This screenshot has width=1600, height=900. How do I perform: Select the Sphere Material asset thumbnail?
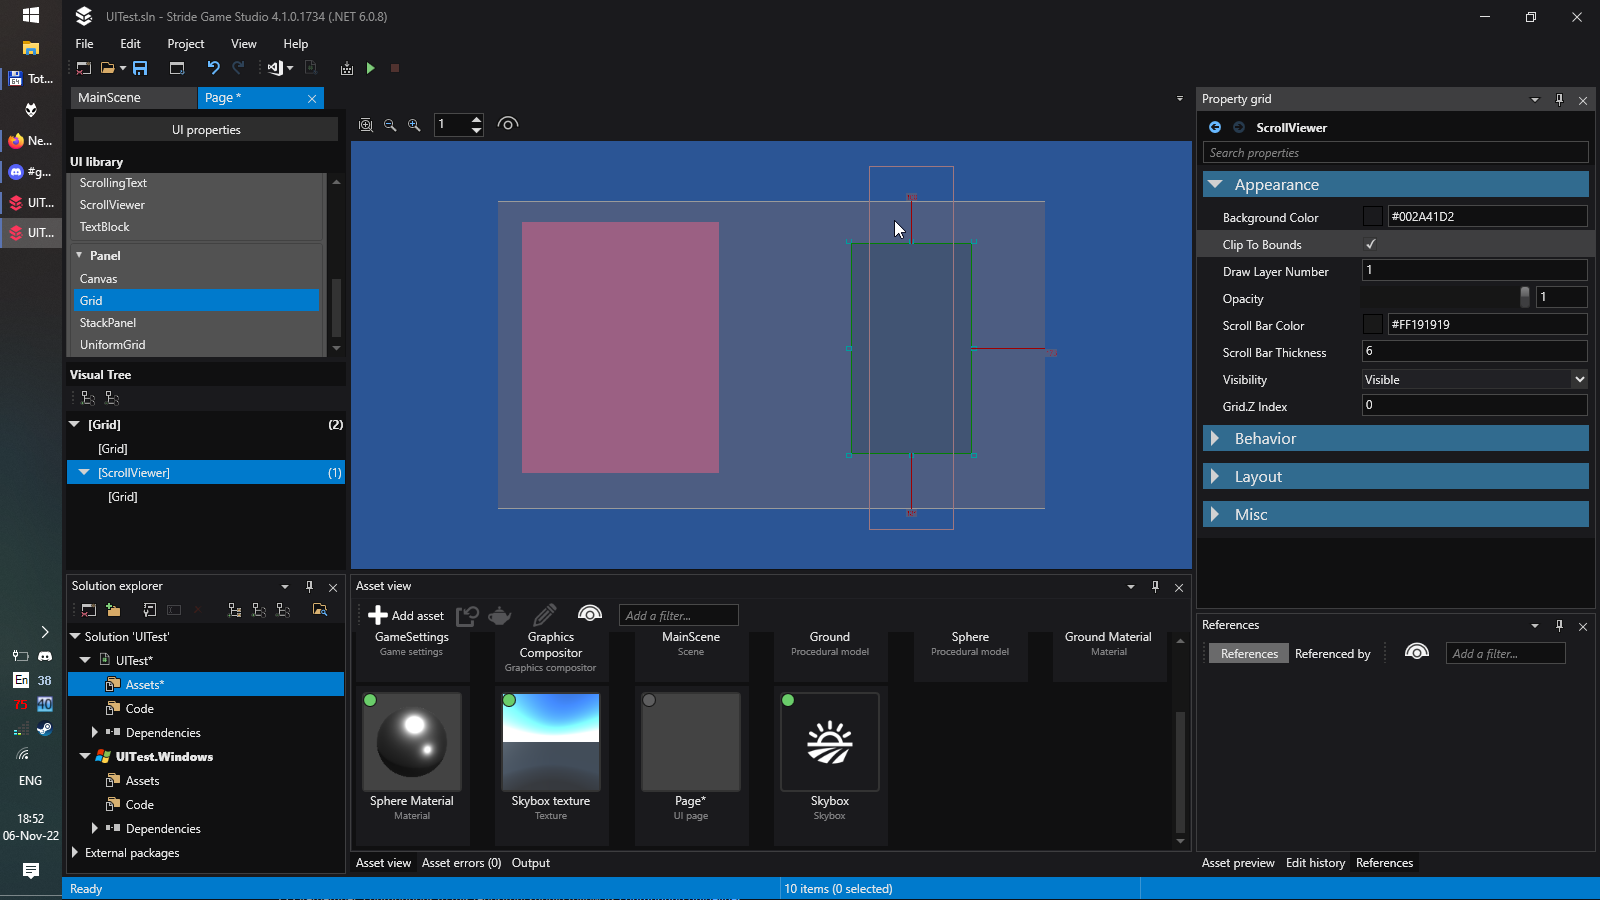[x=411, y=742]
